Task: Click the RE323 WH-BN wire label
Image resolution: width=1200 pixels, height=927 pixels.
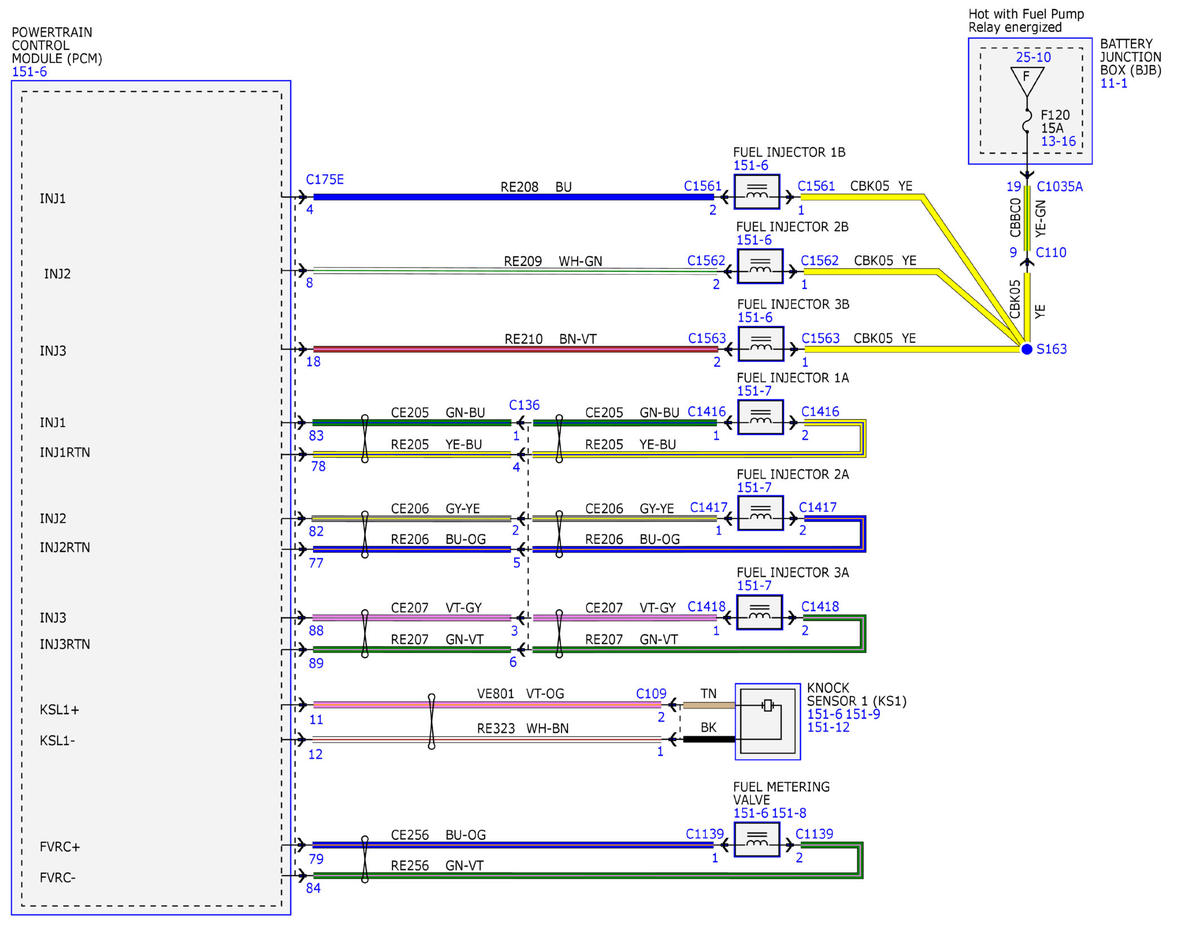Action: (523, 729)
